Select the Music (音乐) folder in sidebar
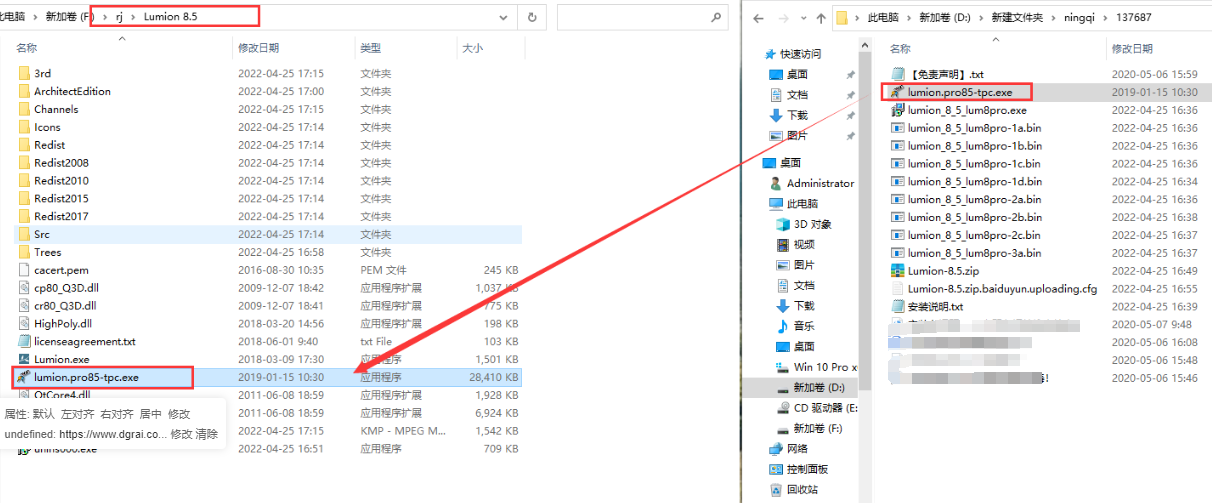The image size is (1212, 503). tap(803, 326)
